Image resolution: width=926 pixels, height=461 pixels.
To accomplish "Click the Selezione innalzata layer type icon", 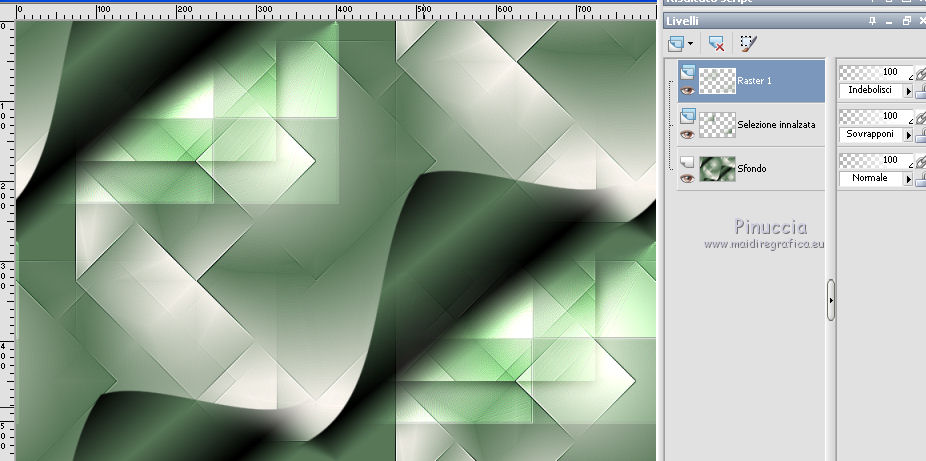I will pyautogui.click(x=687, y=116).
